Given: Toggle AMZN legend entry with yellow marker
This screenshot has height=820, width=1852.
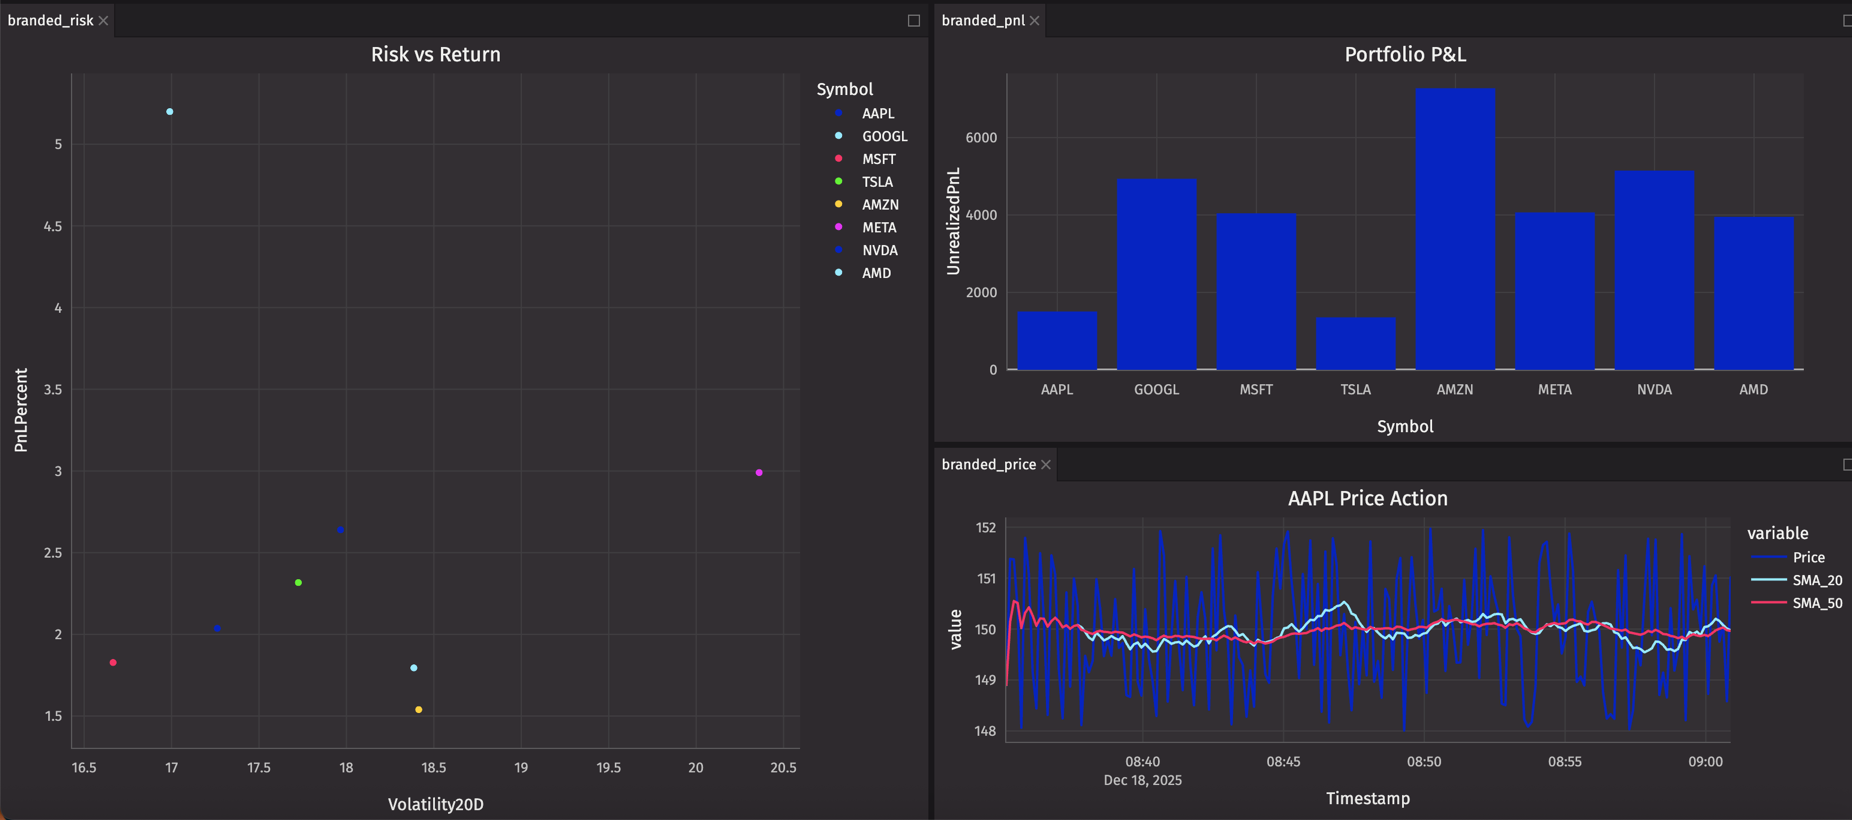Looking at the screenshot, I should tap(879, 205).
